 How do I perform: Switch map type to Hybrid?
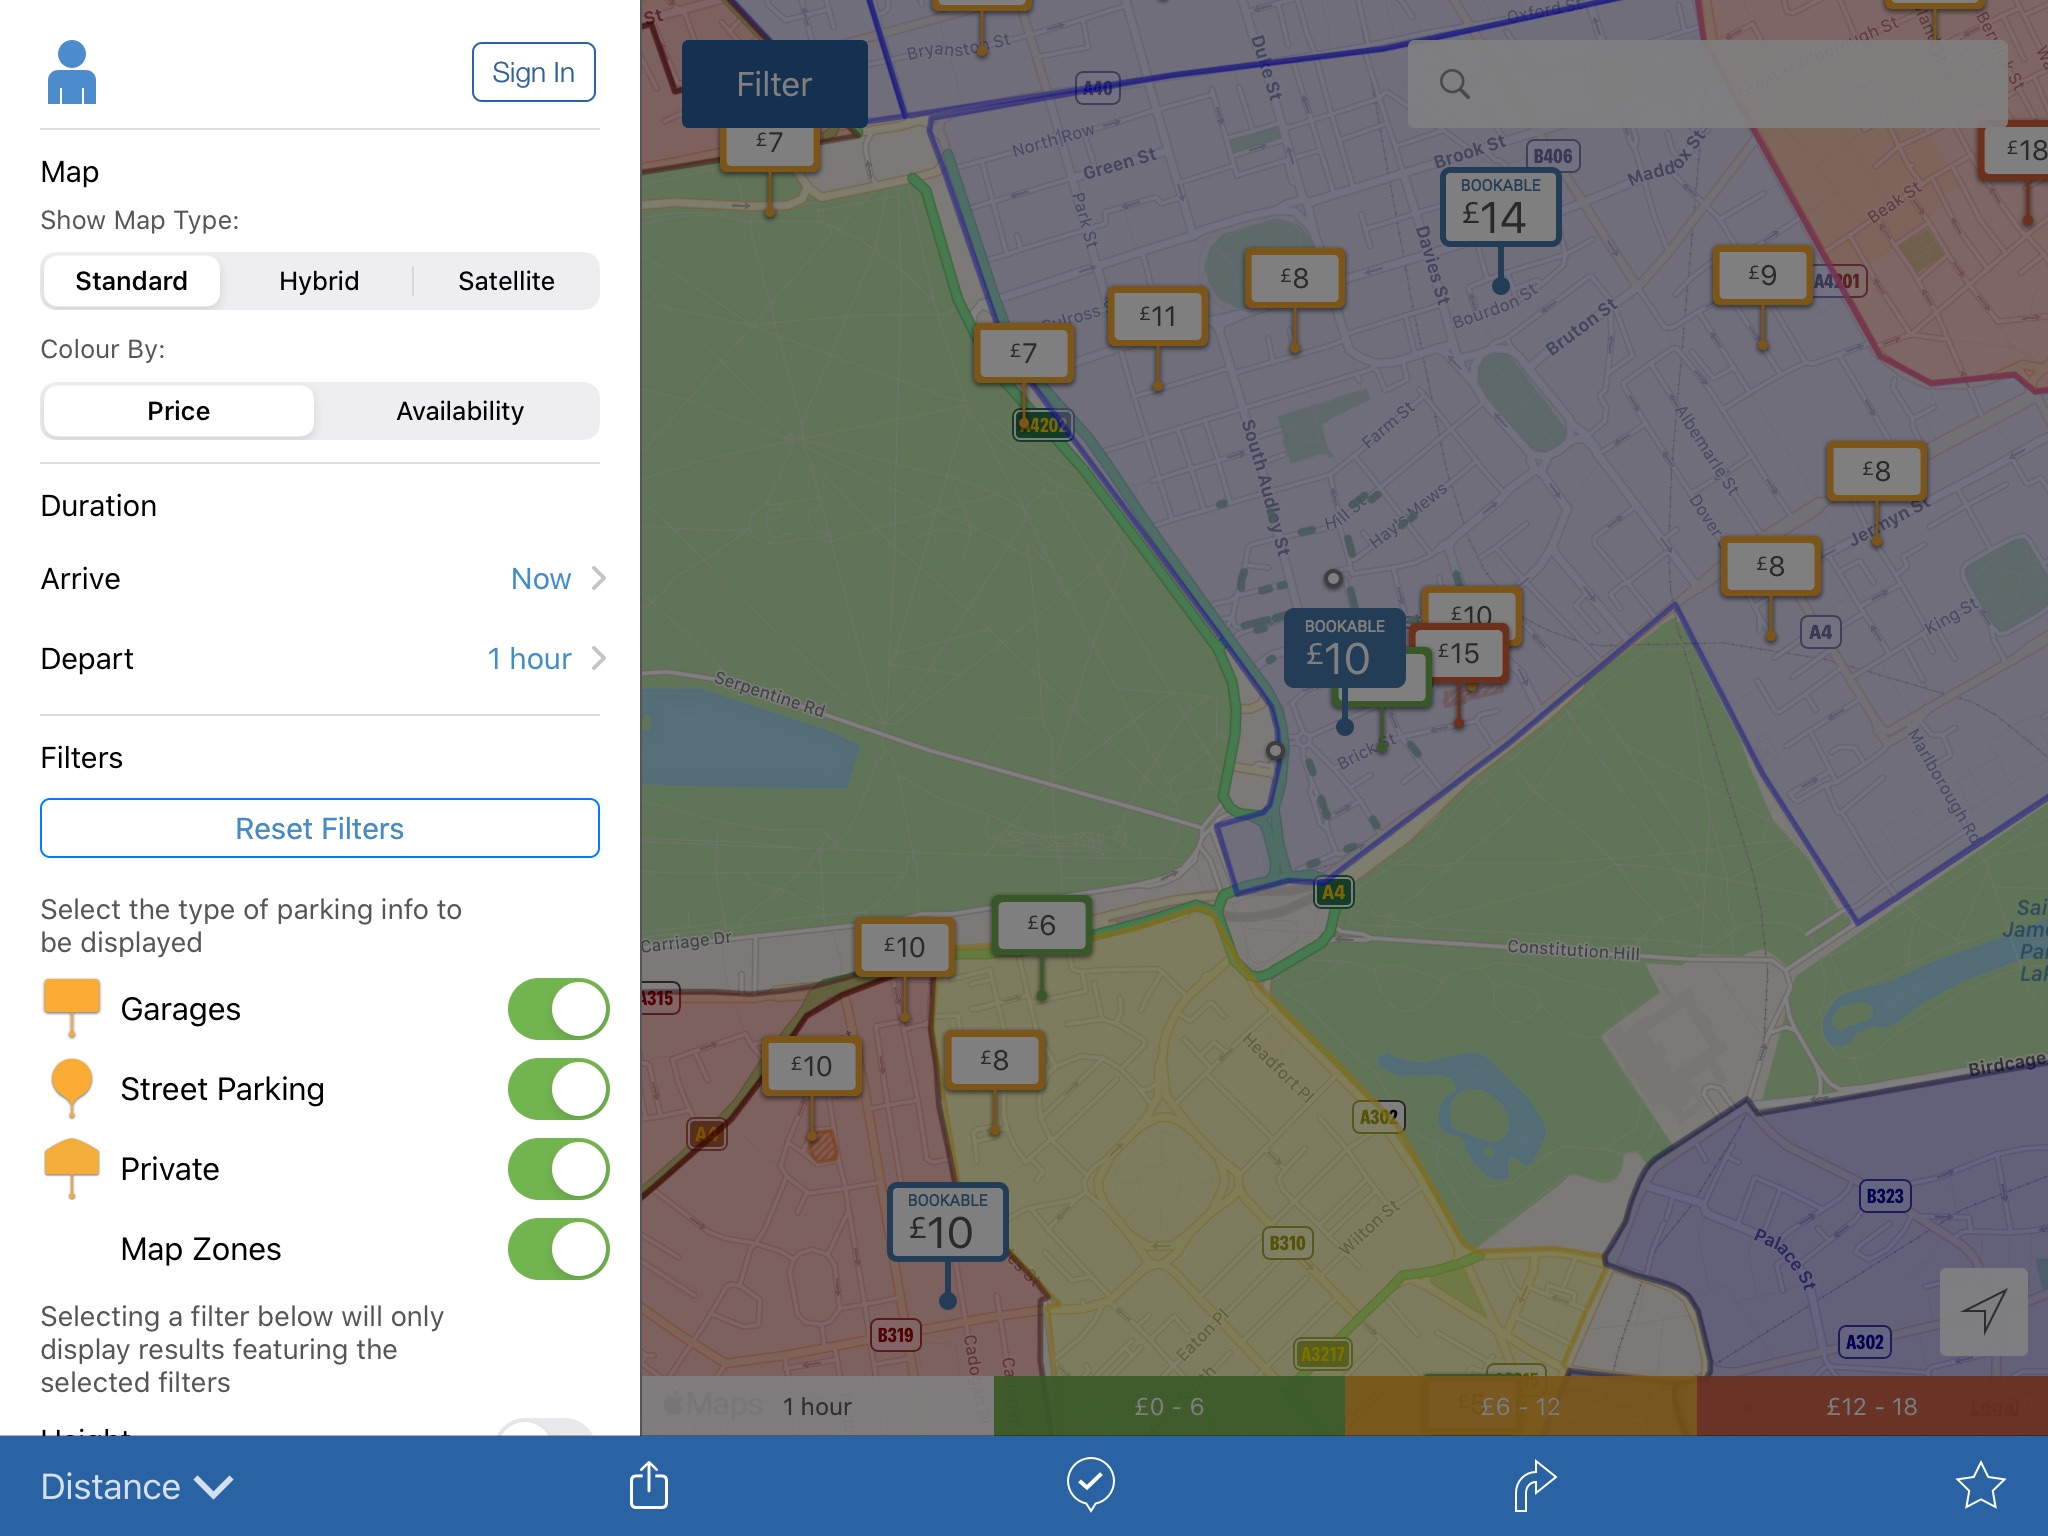coord(319,281)
